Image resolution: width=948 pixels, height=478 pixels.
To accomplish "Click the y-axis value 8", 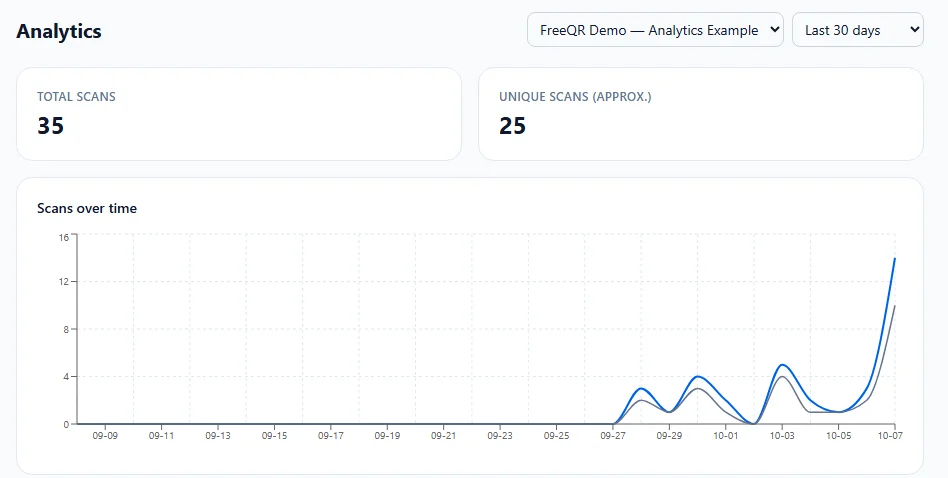I will (67, 329).
